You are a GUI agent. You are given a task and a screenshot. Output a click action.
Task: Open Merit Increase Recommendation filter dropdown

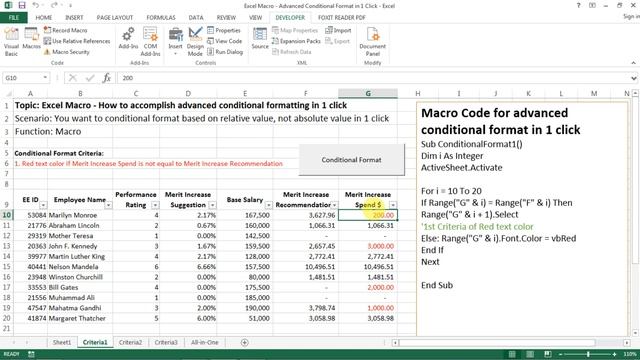334,205
